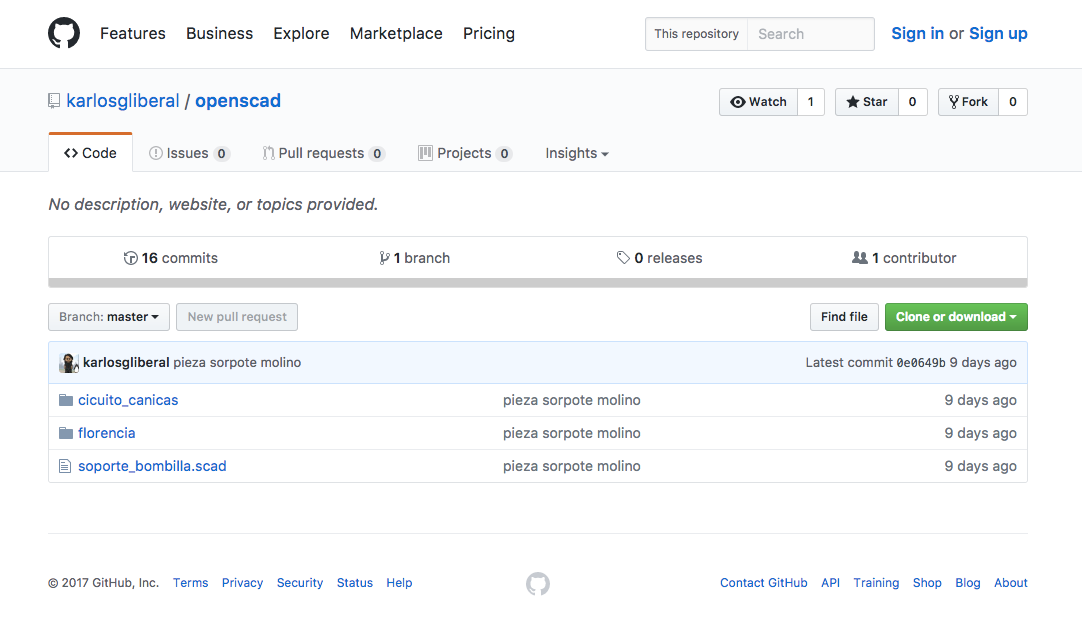Click the Search input field

pos(811,34)
